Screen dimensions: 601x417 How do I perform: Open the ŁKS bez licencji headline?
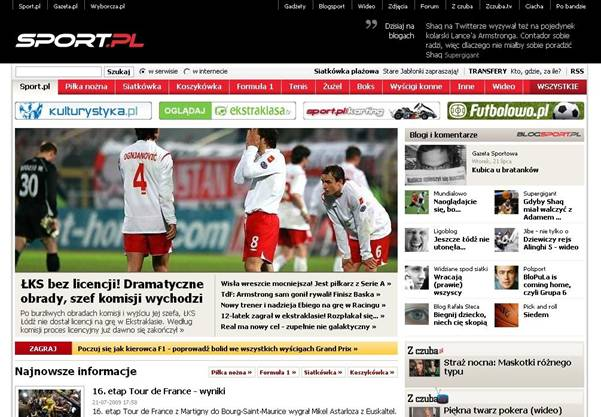pos(112,291)
